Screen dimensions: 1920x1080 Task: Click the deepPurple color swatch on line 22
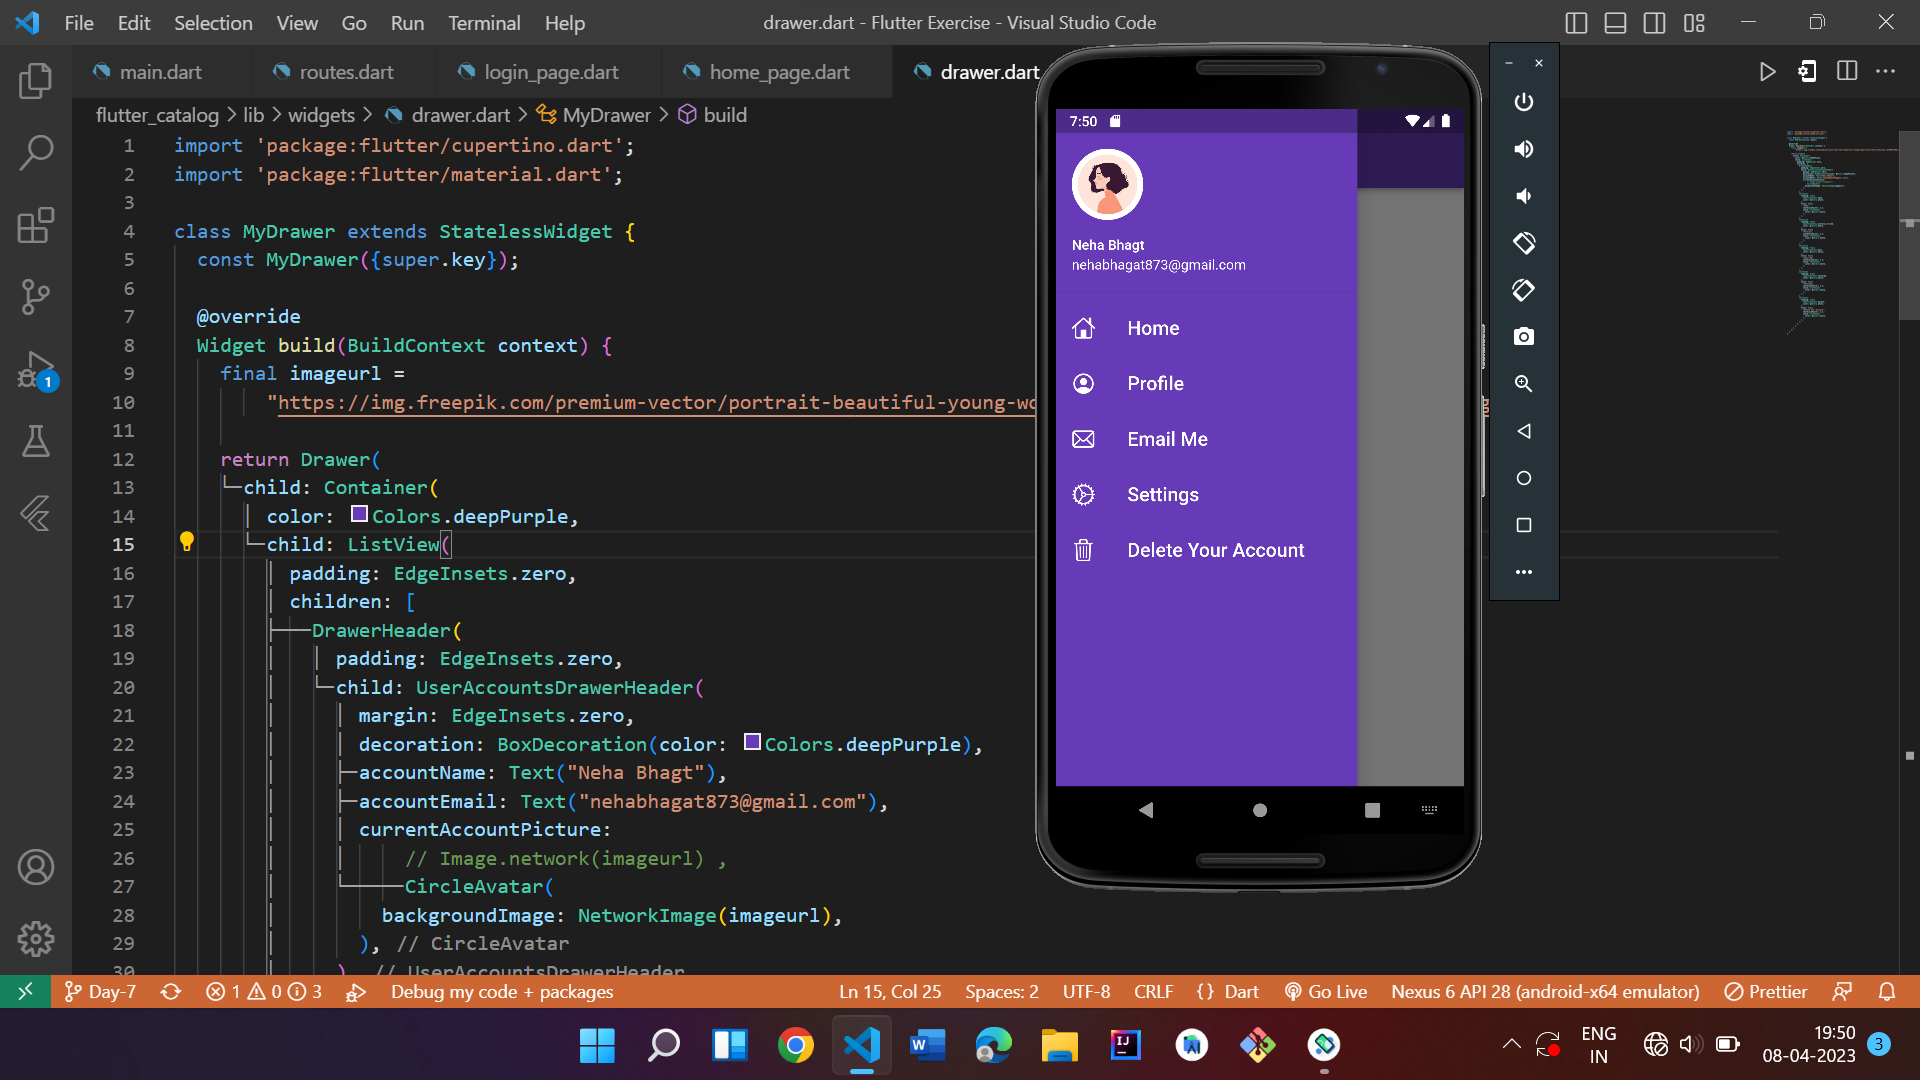pos(752,742)
